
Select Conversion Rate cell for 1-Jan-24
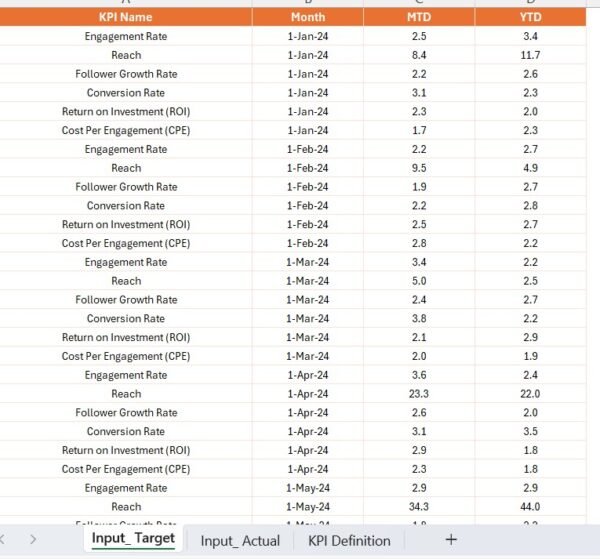click(x=126, y=93)
